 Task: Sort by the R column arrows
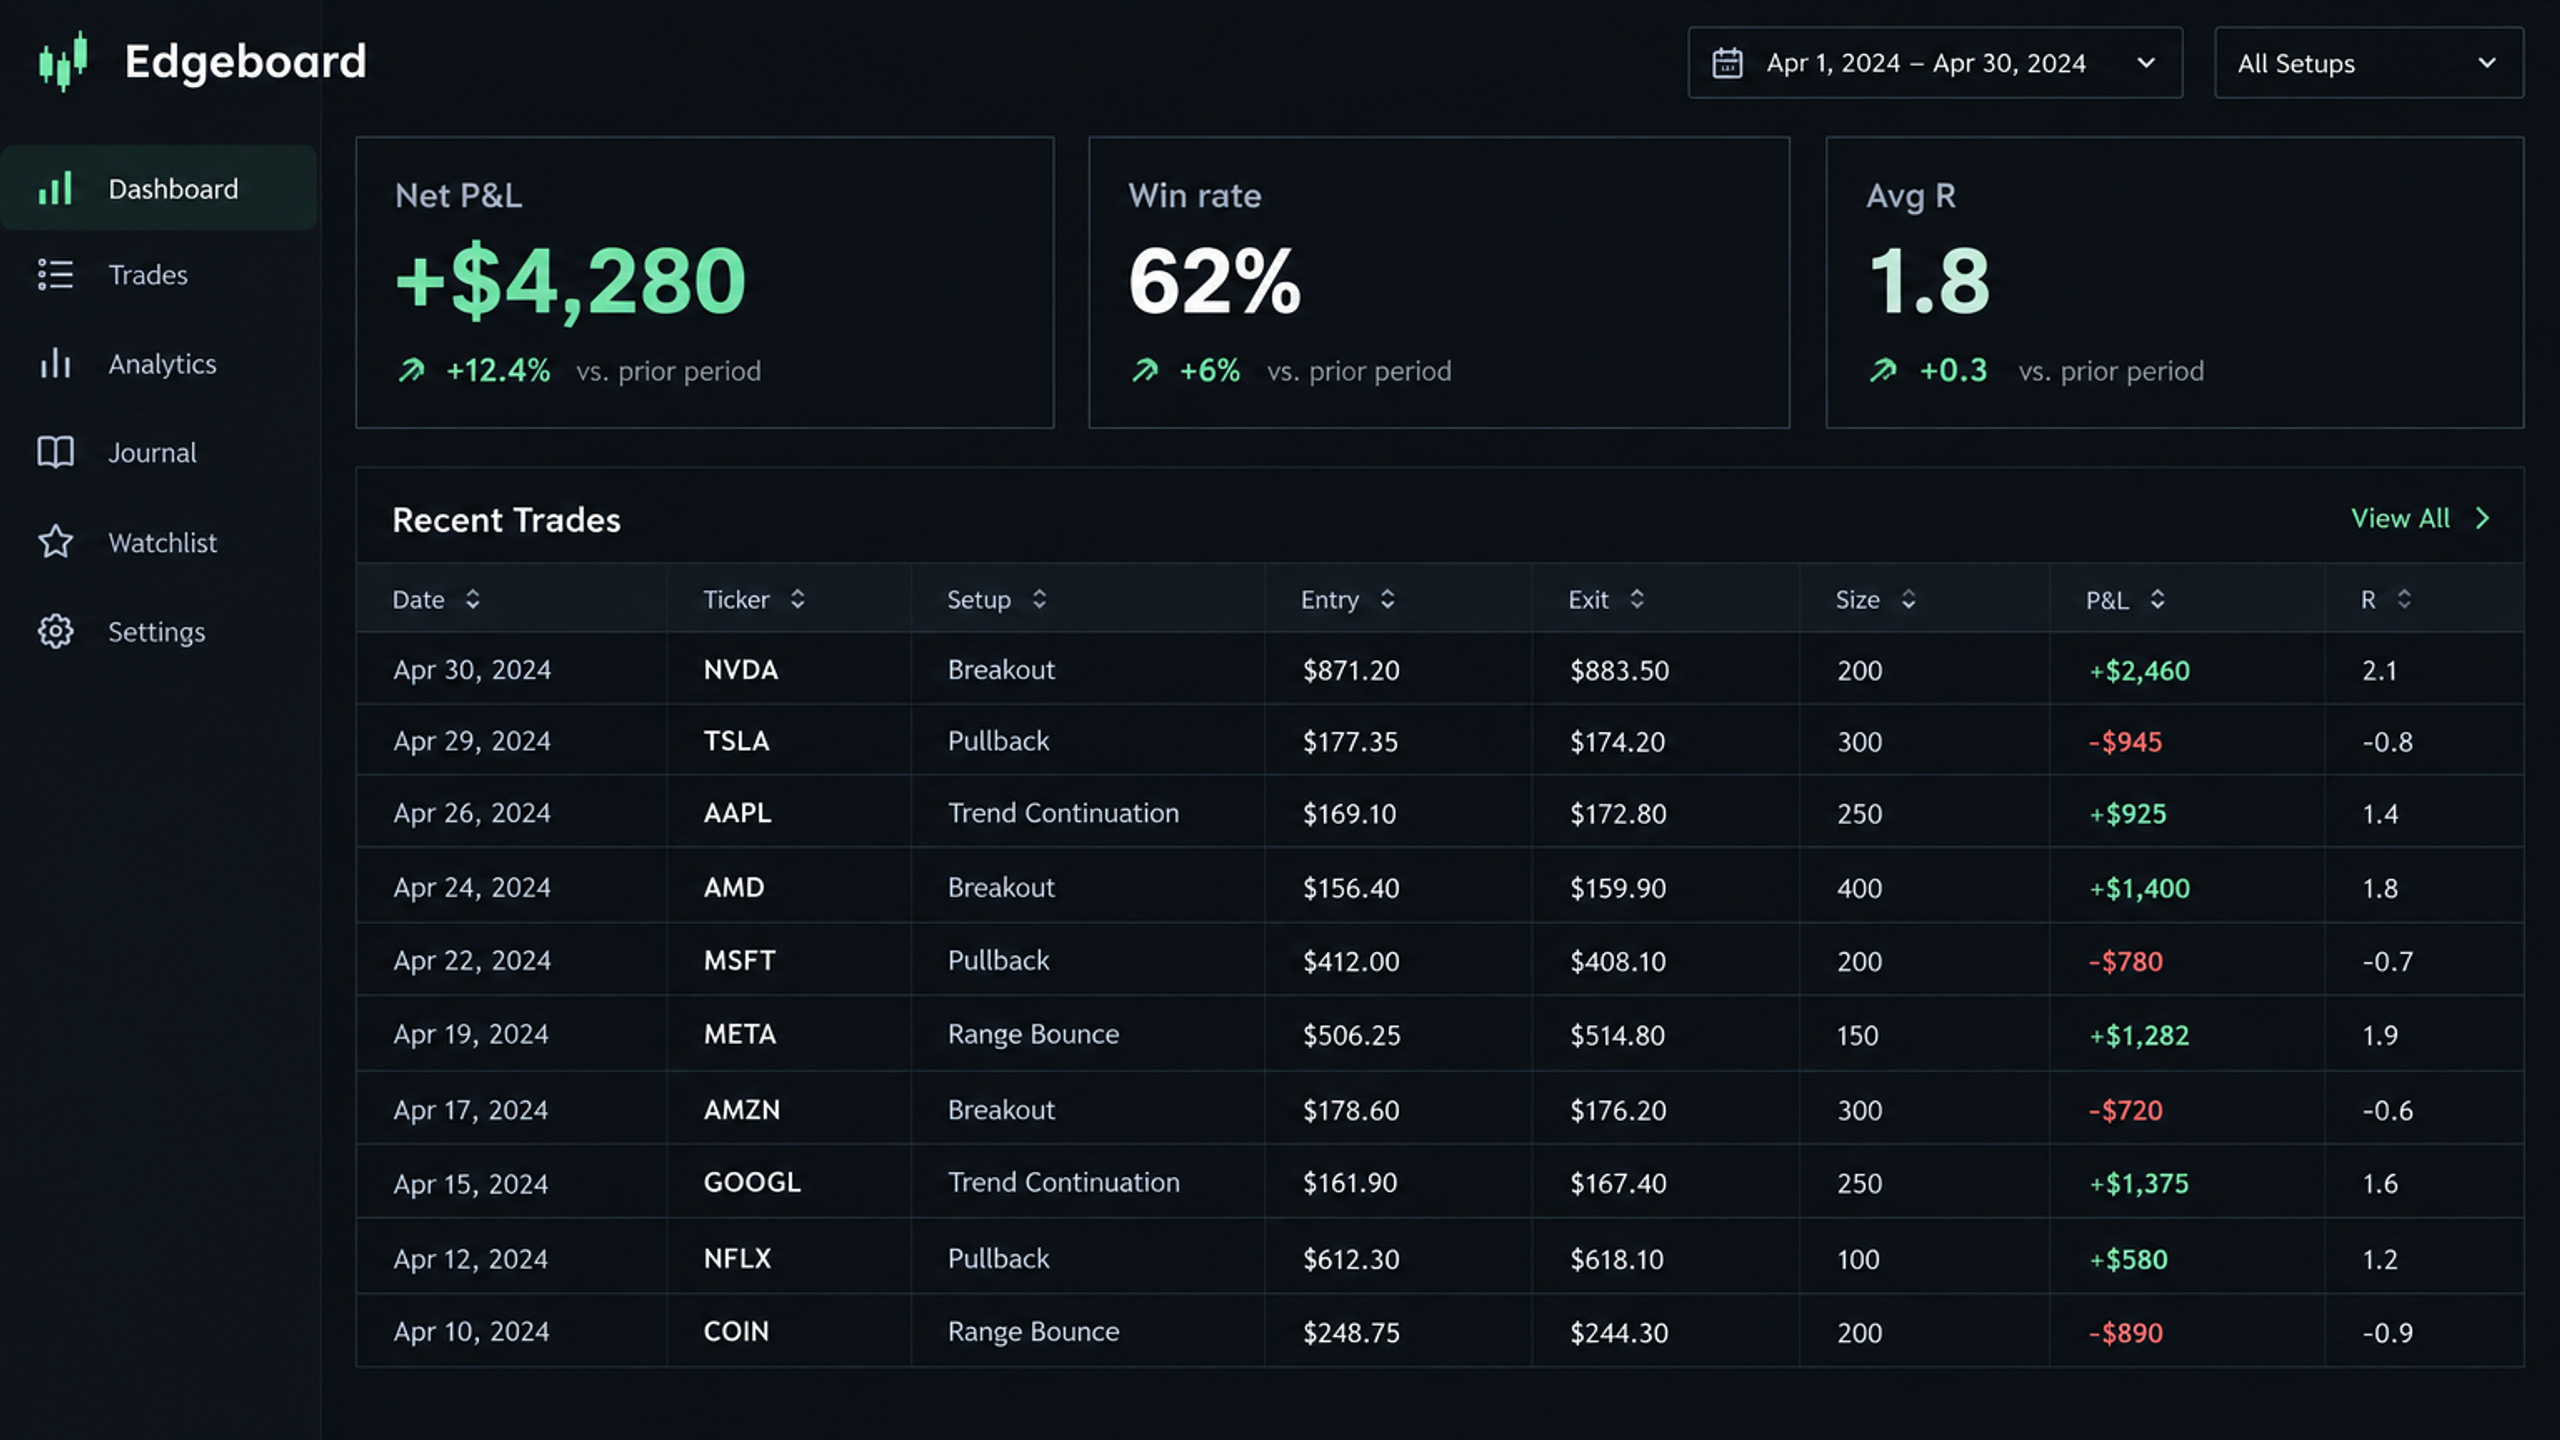click(2404, 599)
